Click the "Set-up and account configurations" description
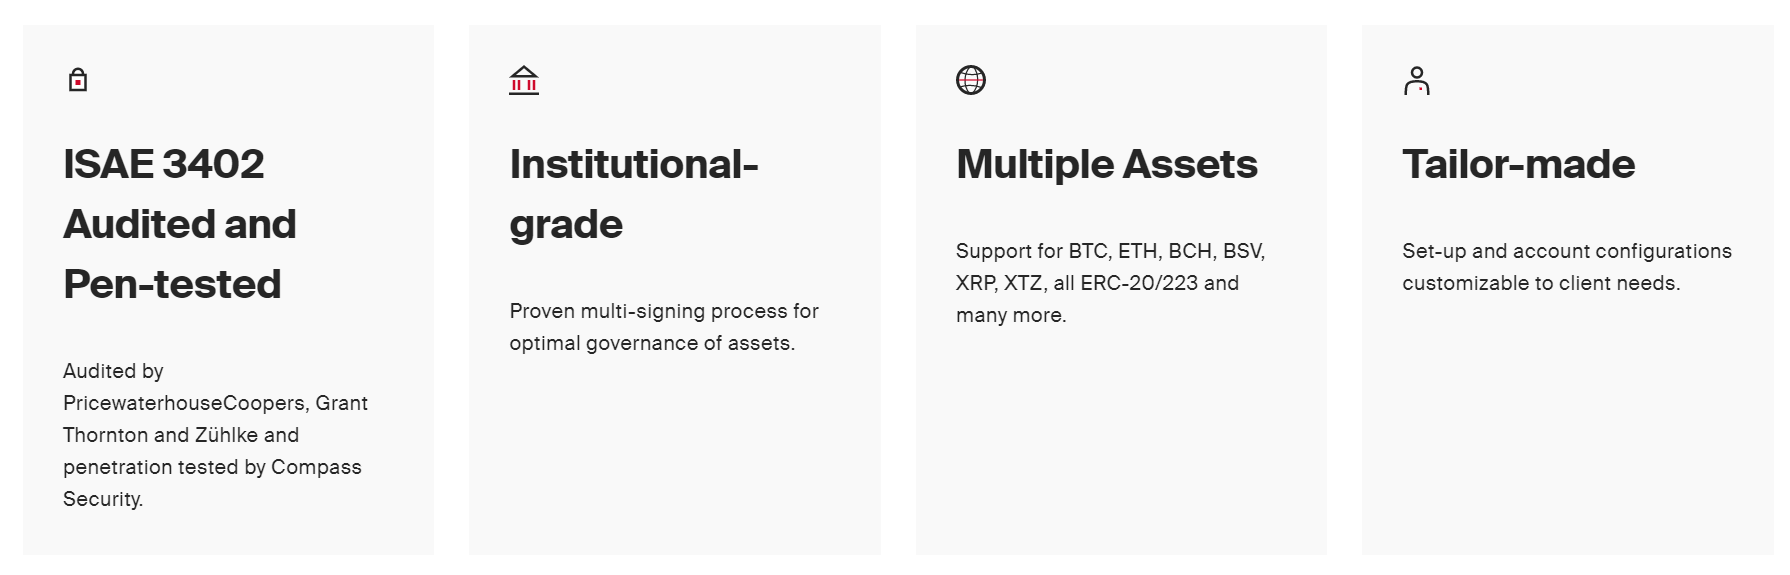1790x575 pixels. pos(1566,251)
